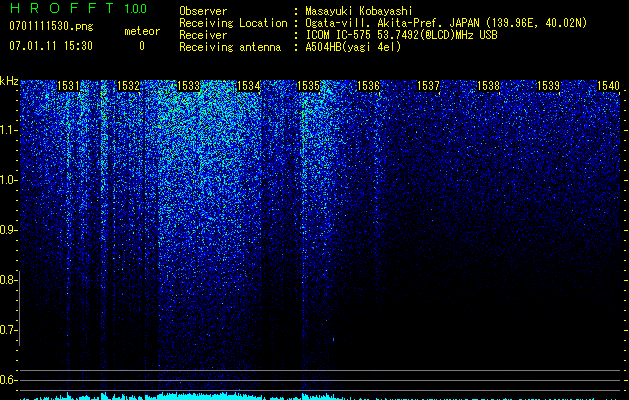Click the HROFFT 1.0.0 title text

79,8
